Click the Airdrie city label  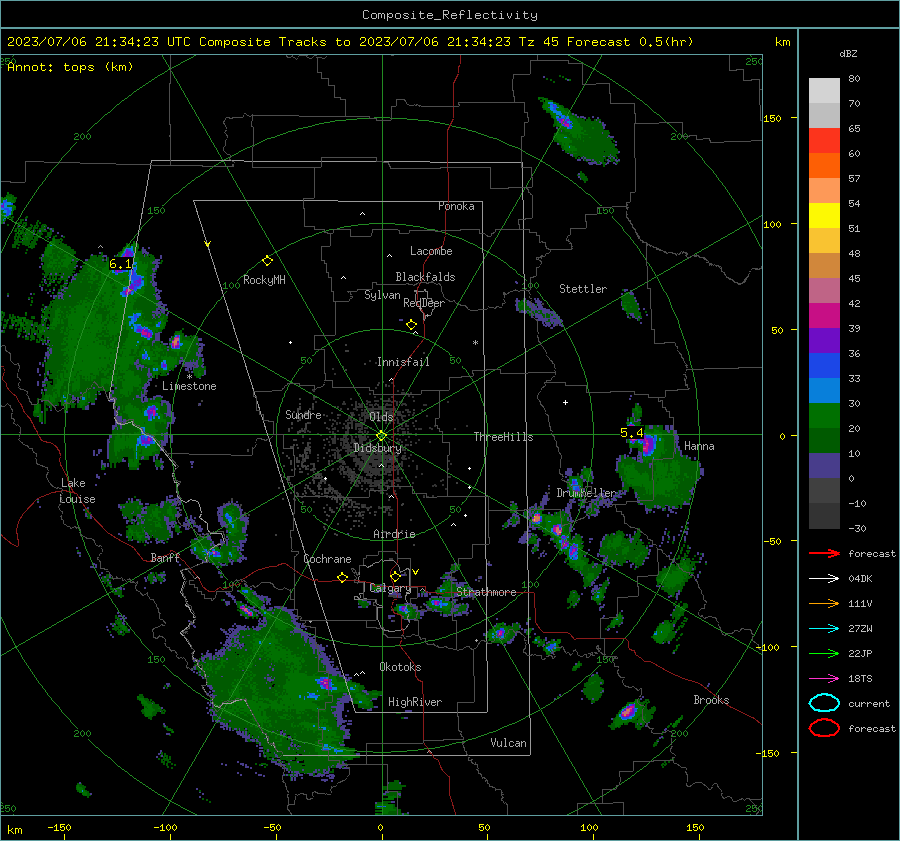394,534
